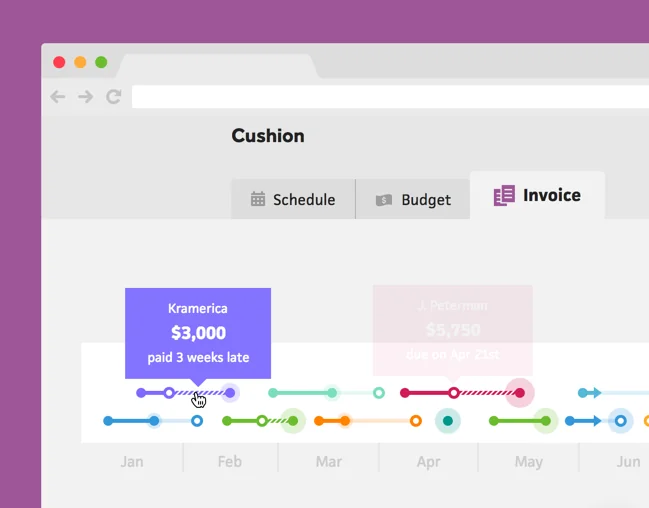Go back with the browser back arrow
Viewport: 649px width, 508px height.
(x=58, y=97)
